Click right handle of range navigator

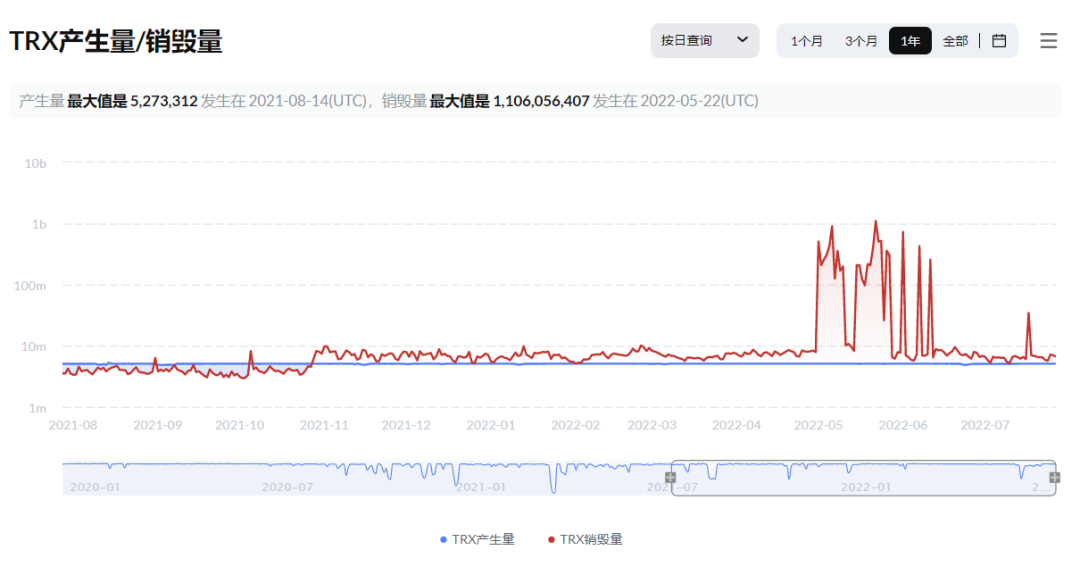pos(1054,477)
